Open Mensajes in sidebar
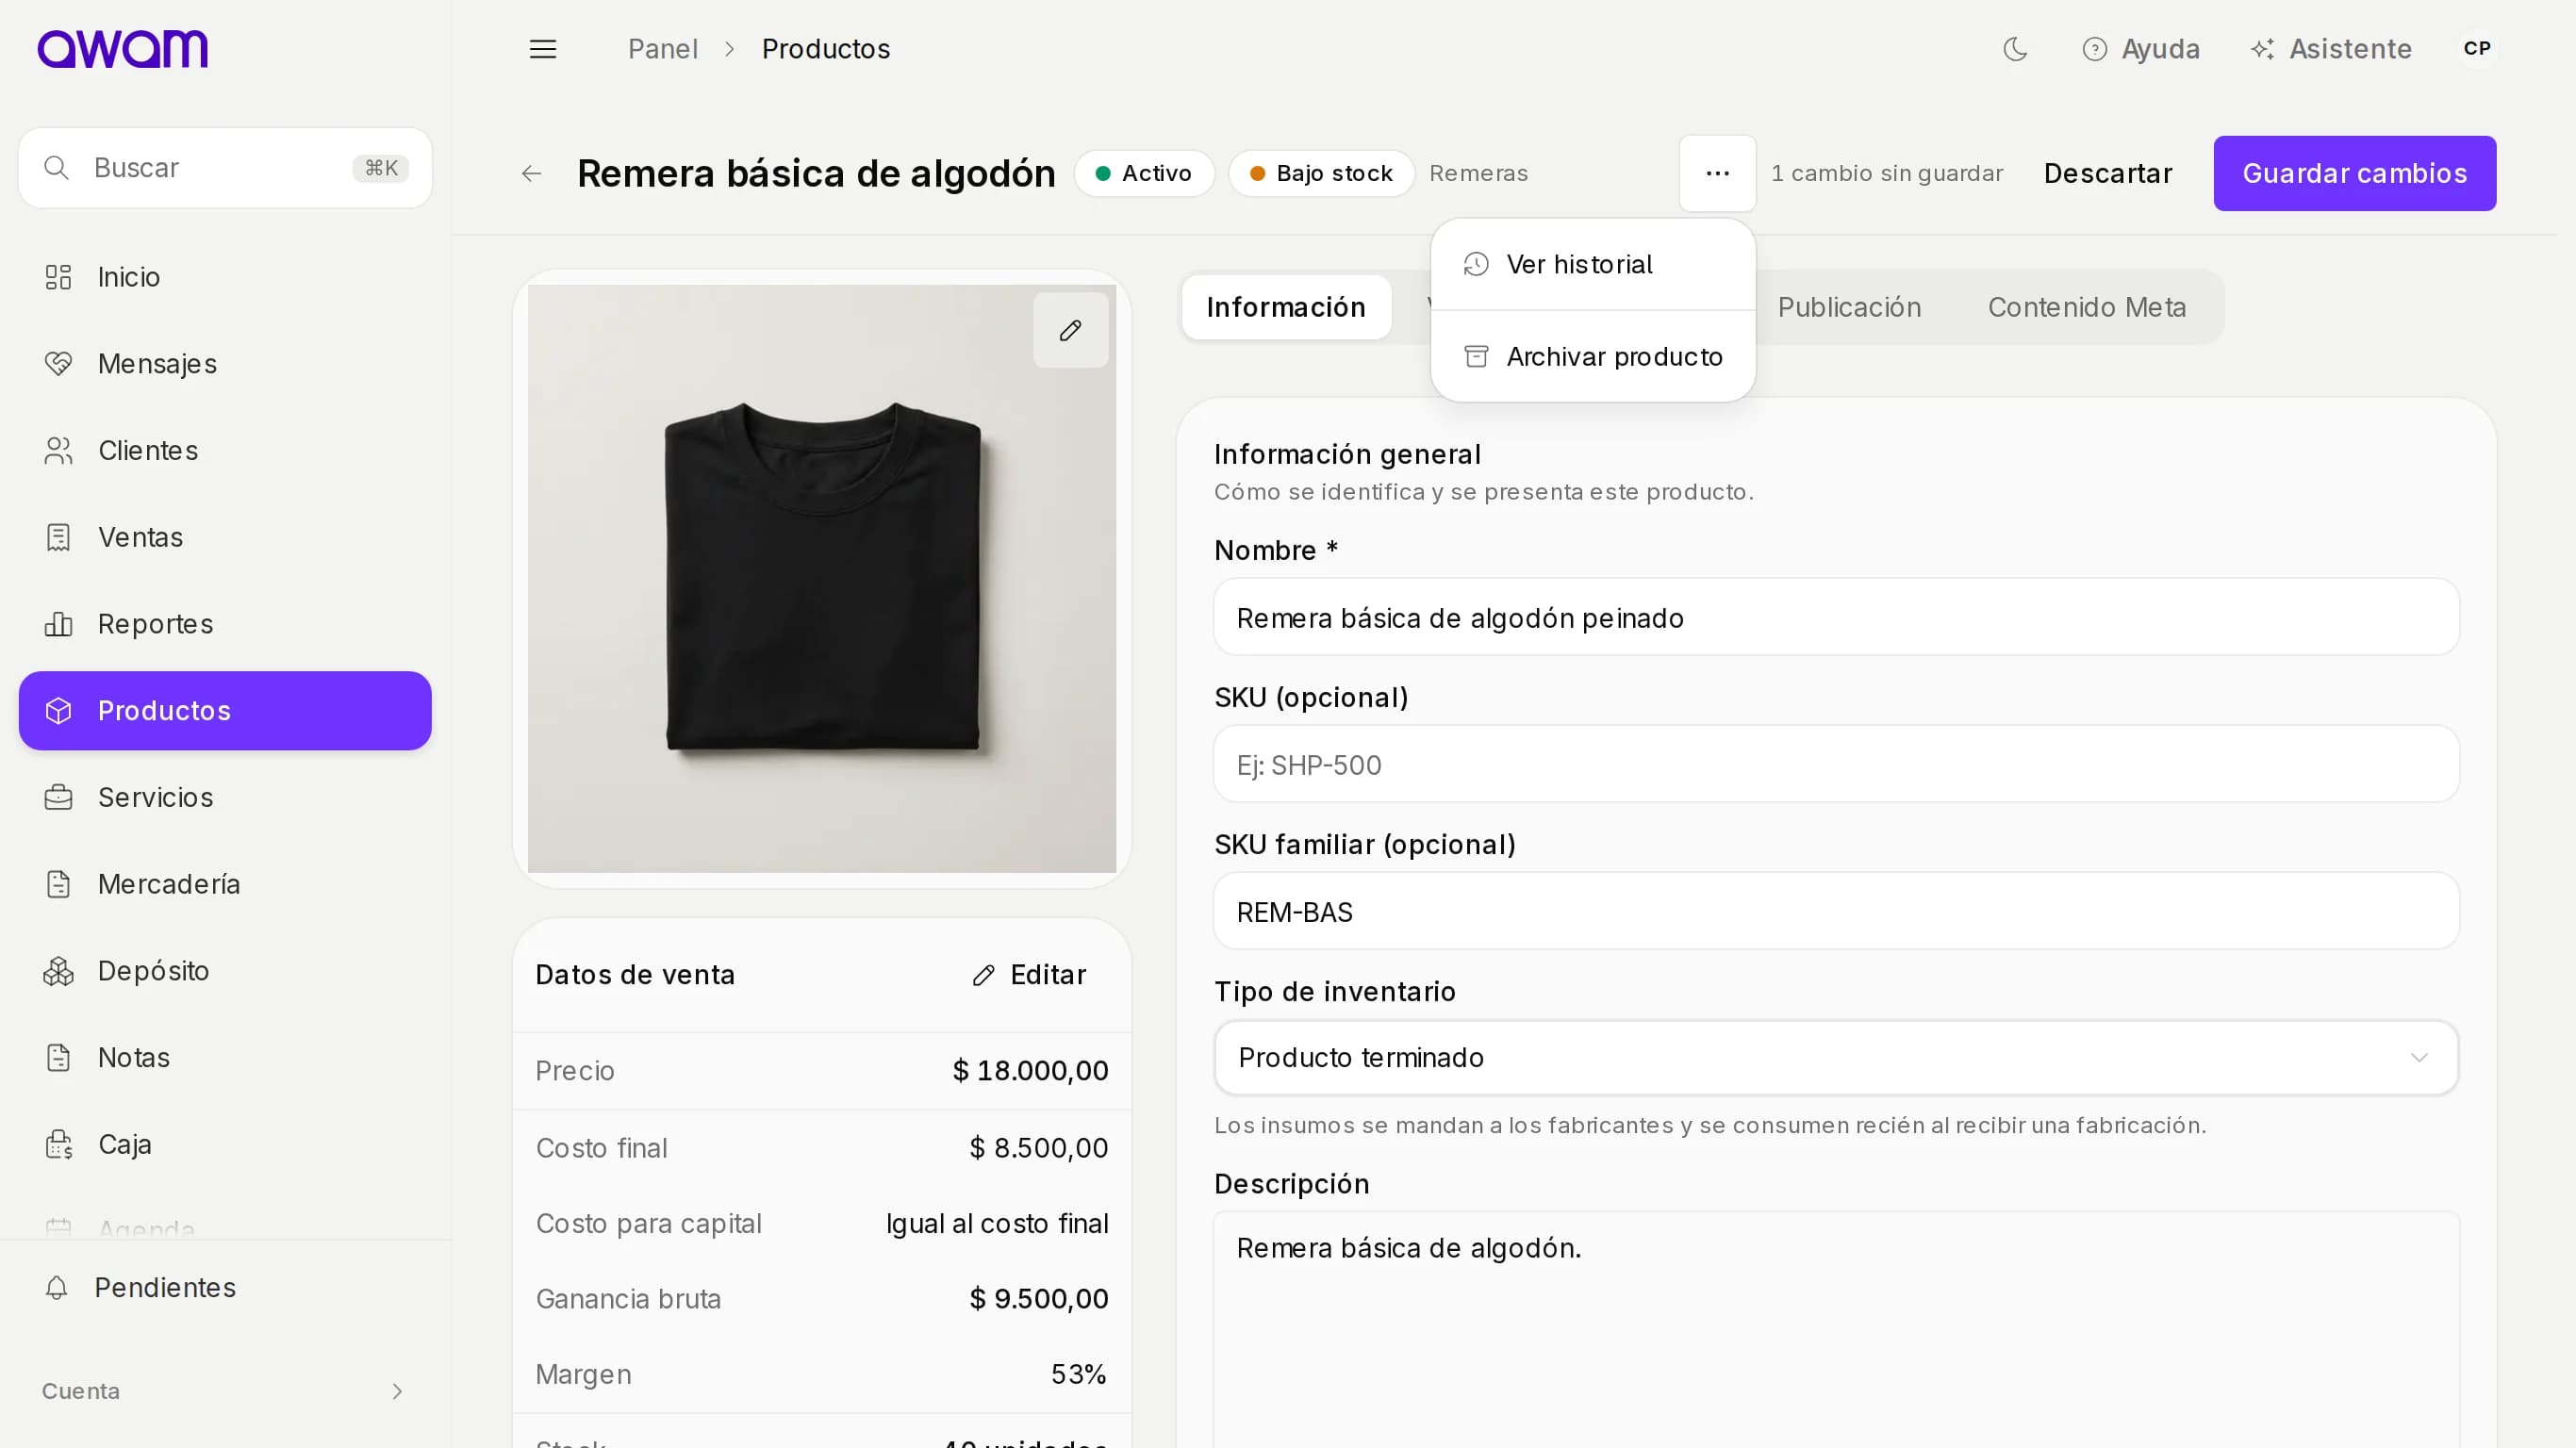The image size is (2576, 1448). (x=225, y=364)
